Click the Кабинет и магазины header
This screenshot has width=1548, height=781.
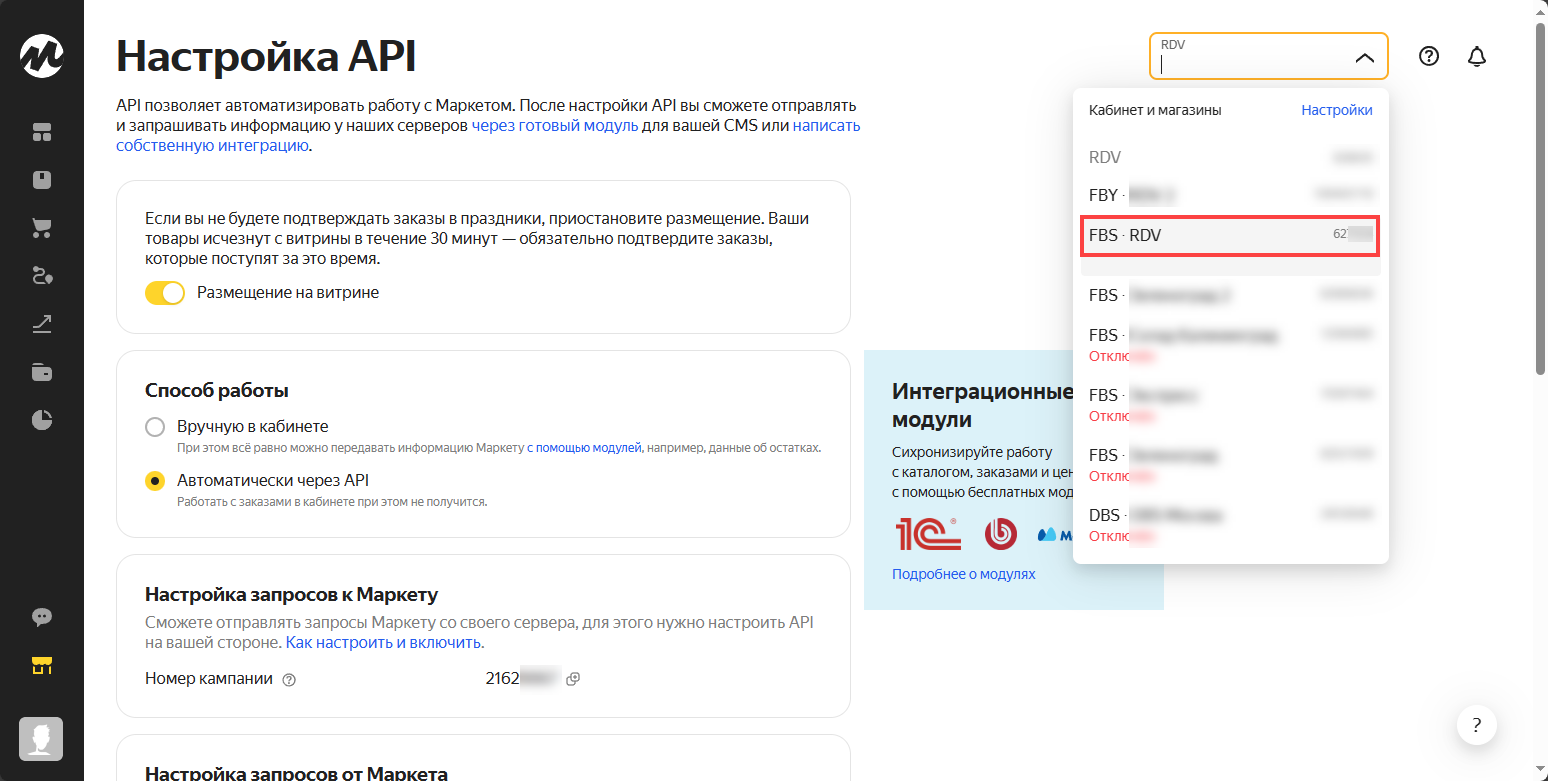tap(1155, 110)
